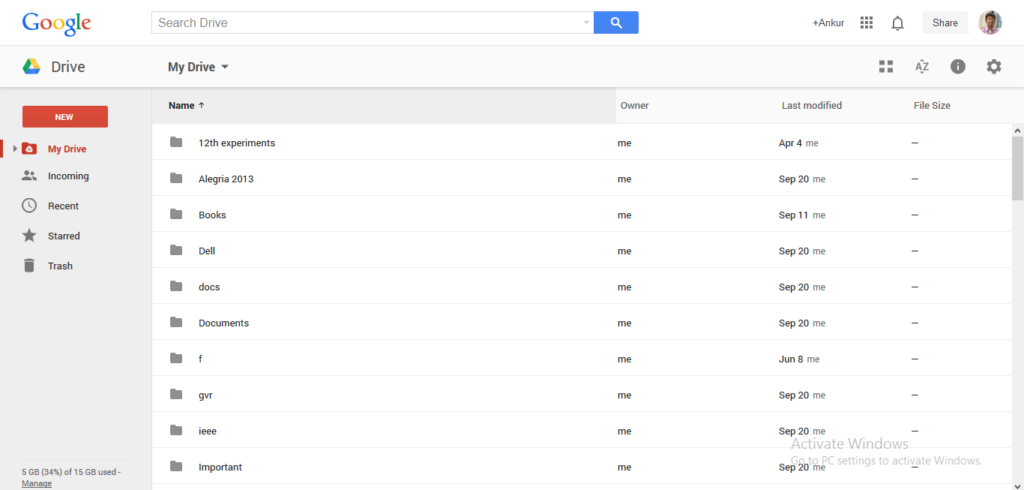Click the blue search magnifier button
Viewport: 1024px width, 490px height.
click(x=616, y=22)
